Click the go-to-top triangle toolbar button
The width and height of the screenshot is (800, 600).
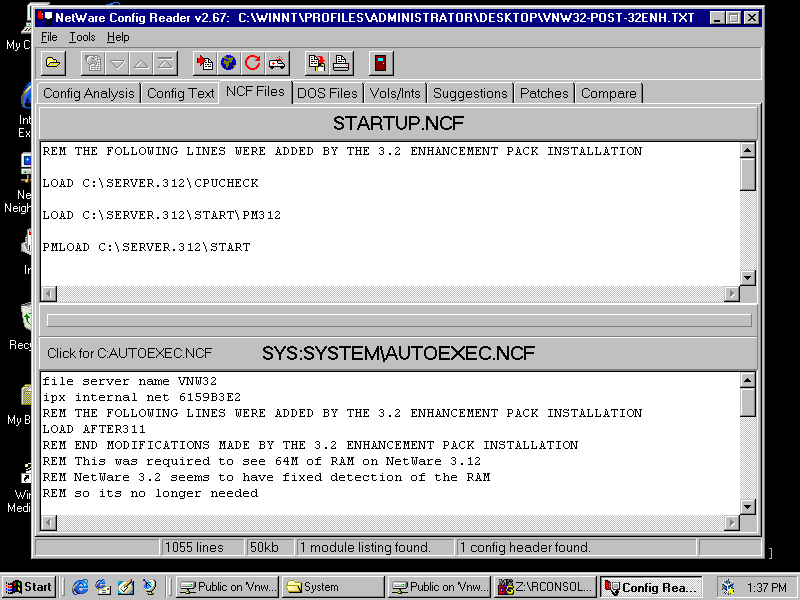[x=165, y=63]
